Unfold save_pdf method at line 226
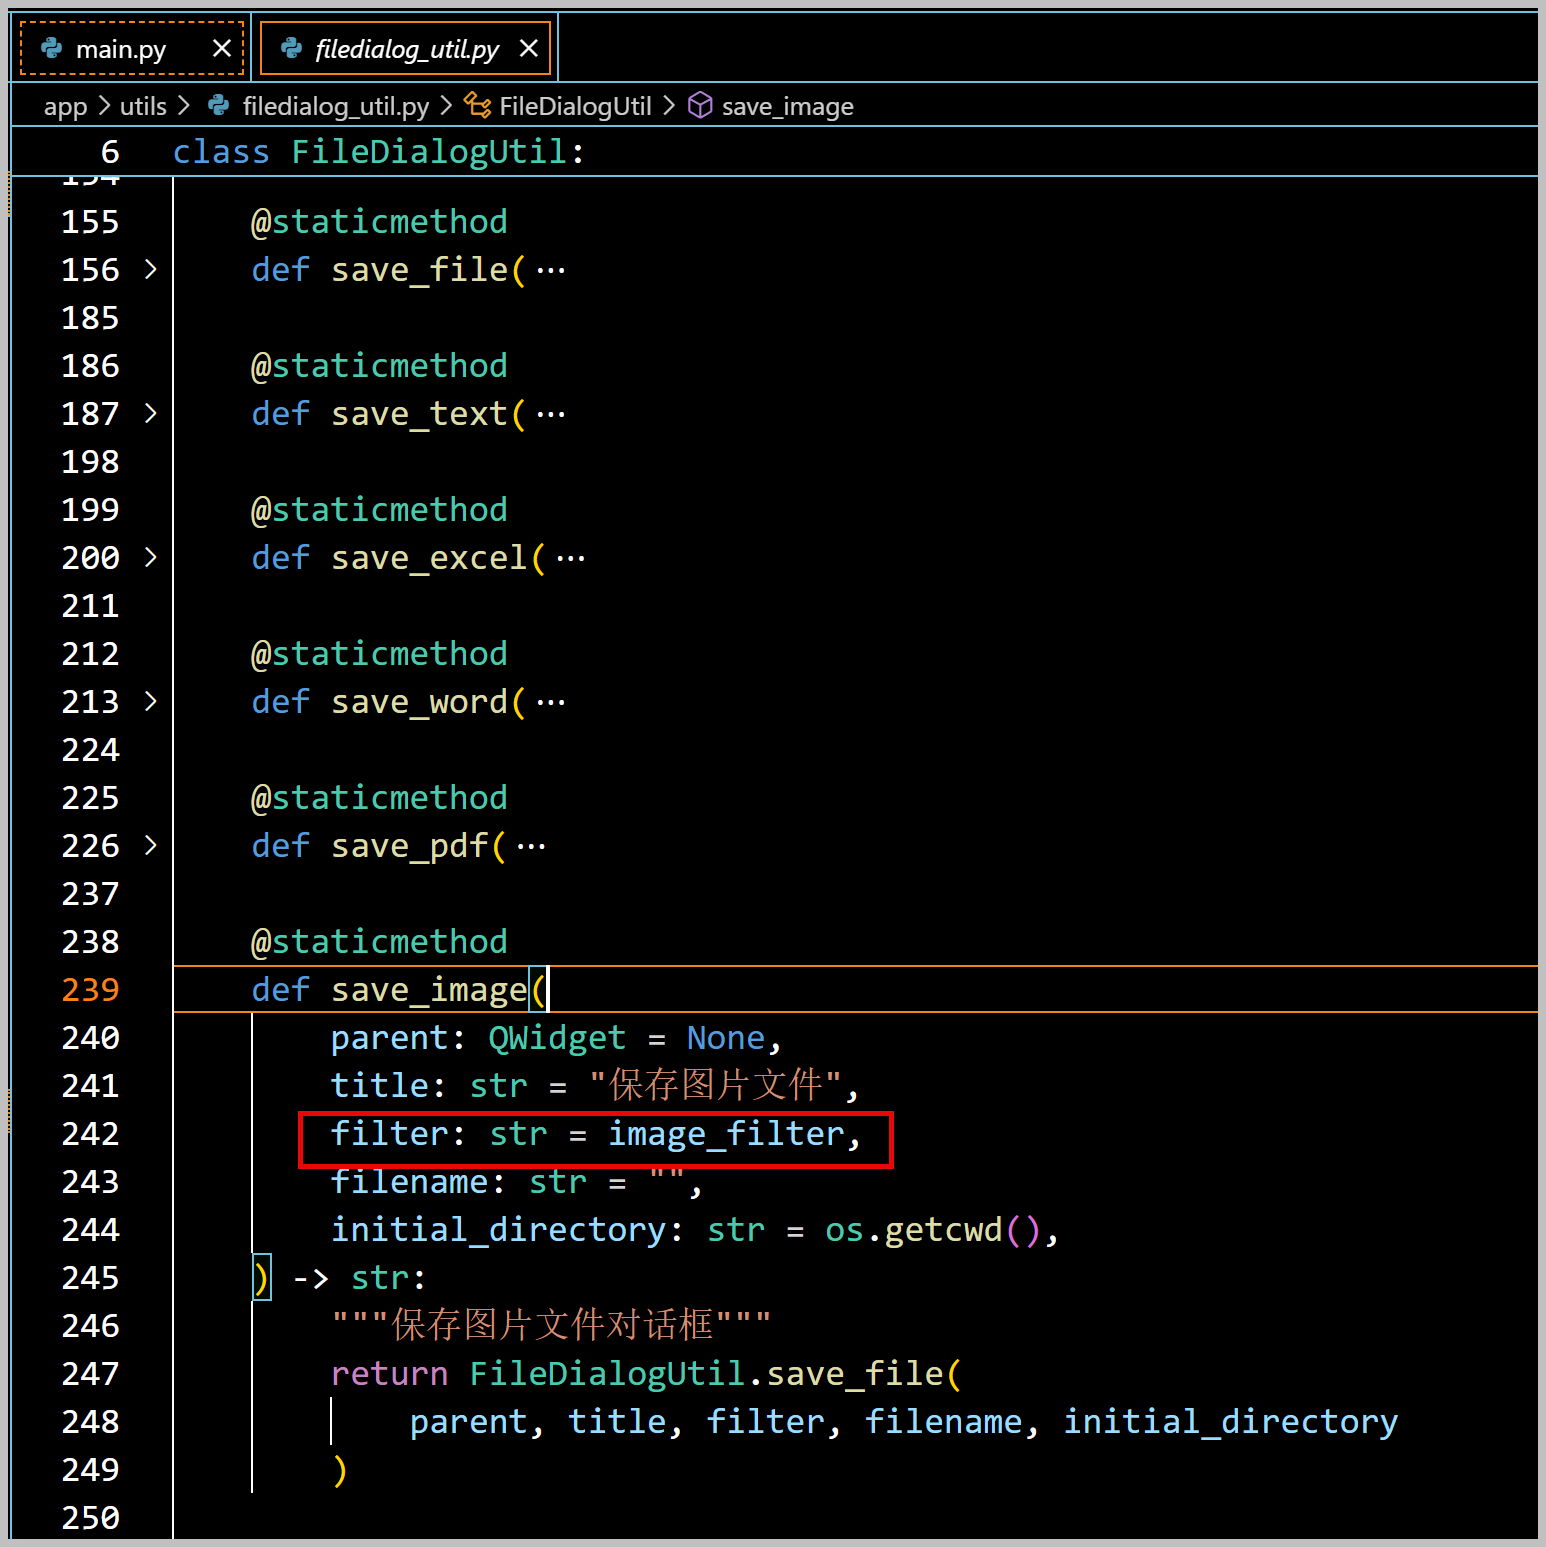 151,845
